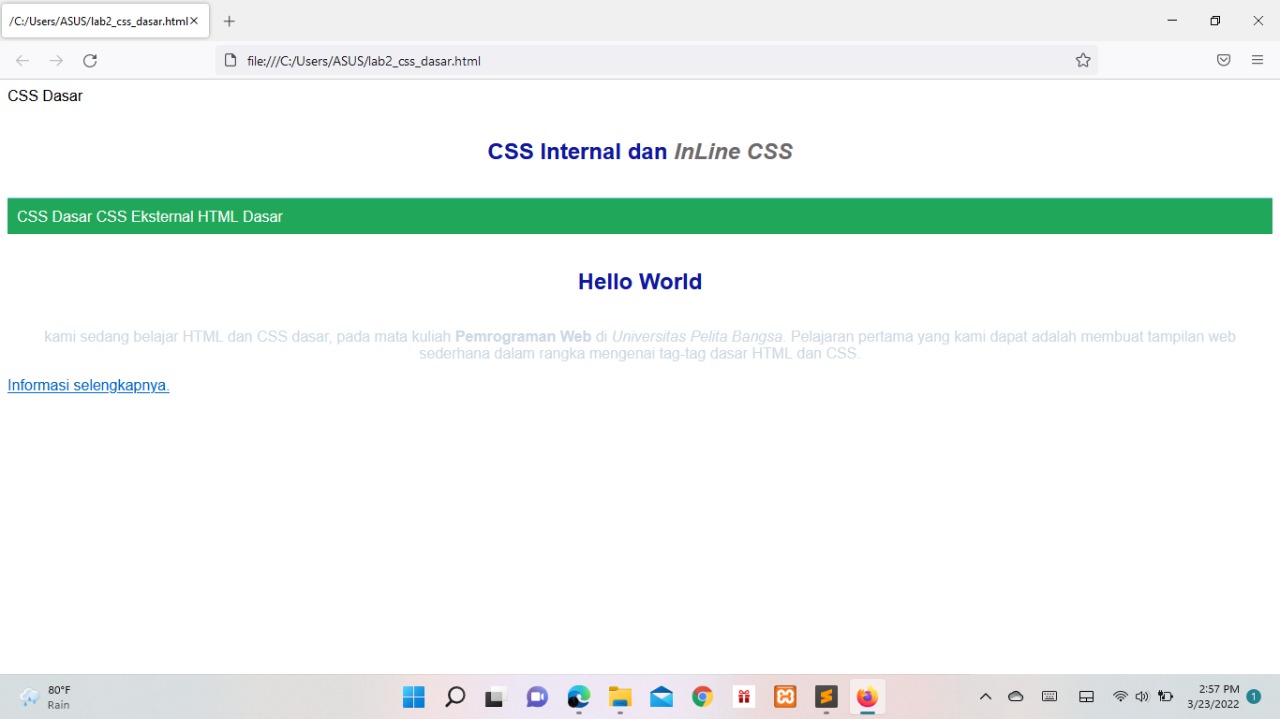The image size is (1280, 719).
Task: Go back with the browser back arrow
Action: [22, 61]
